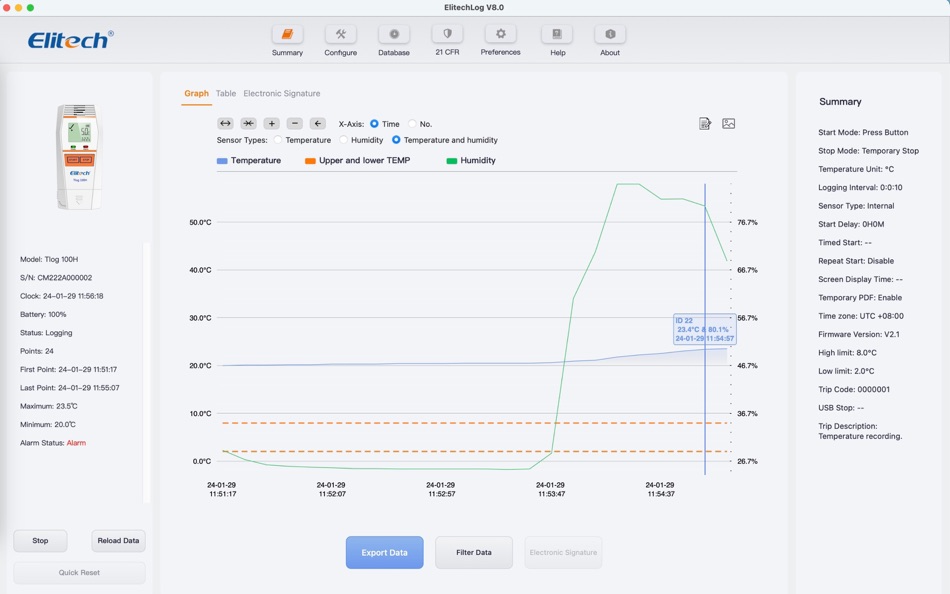Click the Start Mode: Press Button text
950x594 pixels.
(x=863, y=132)
